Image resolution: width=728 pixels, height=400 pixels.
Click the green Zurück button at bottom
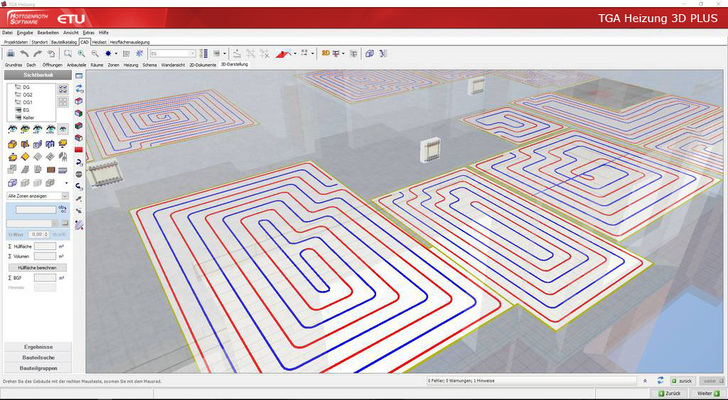point(672,394)
